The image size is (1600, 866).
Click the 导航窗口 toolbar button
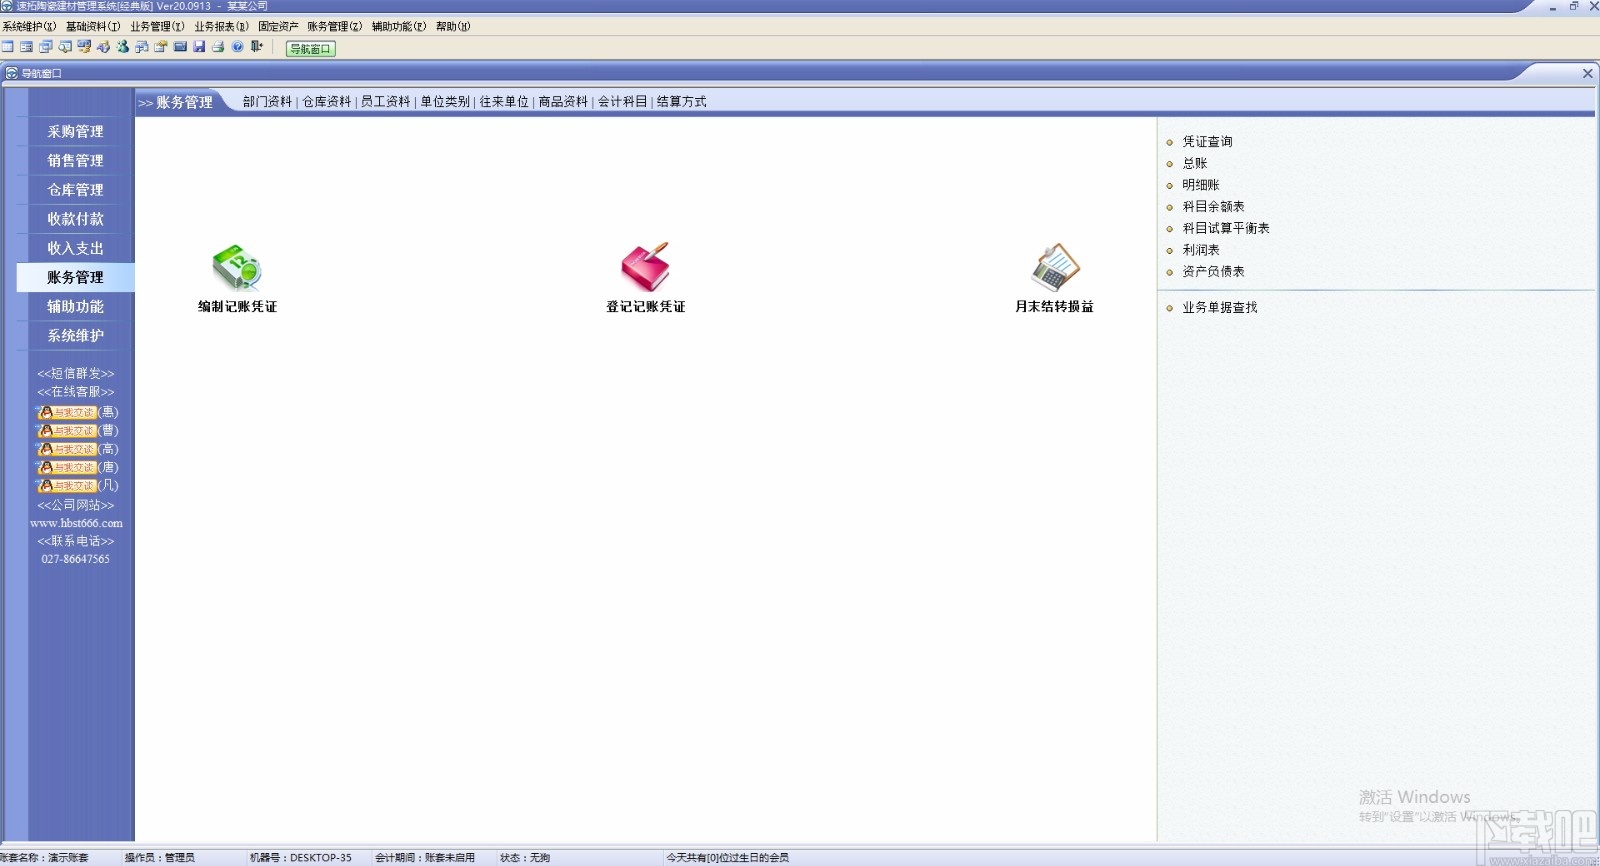click(311, 49)
